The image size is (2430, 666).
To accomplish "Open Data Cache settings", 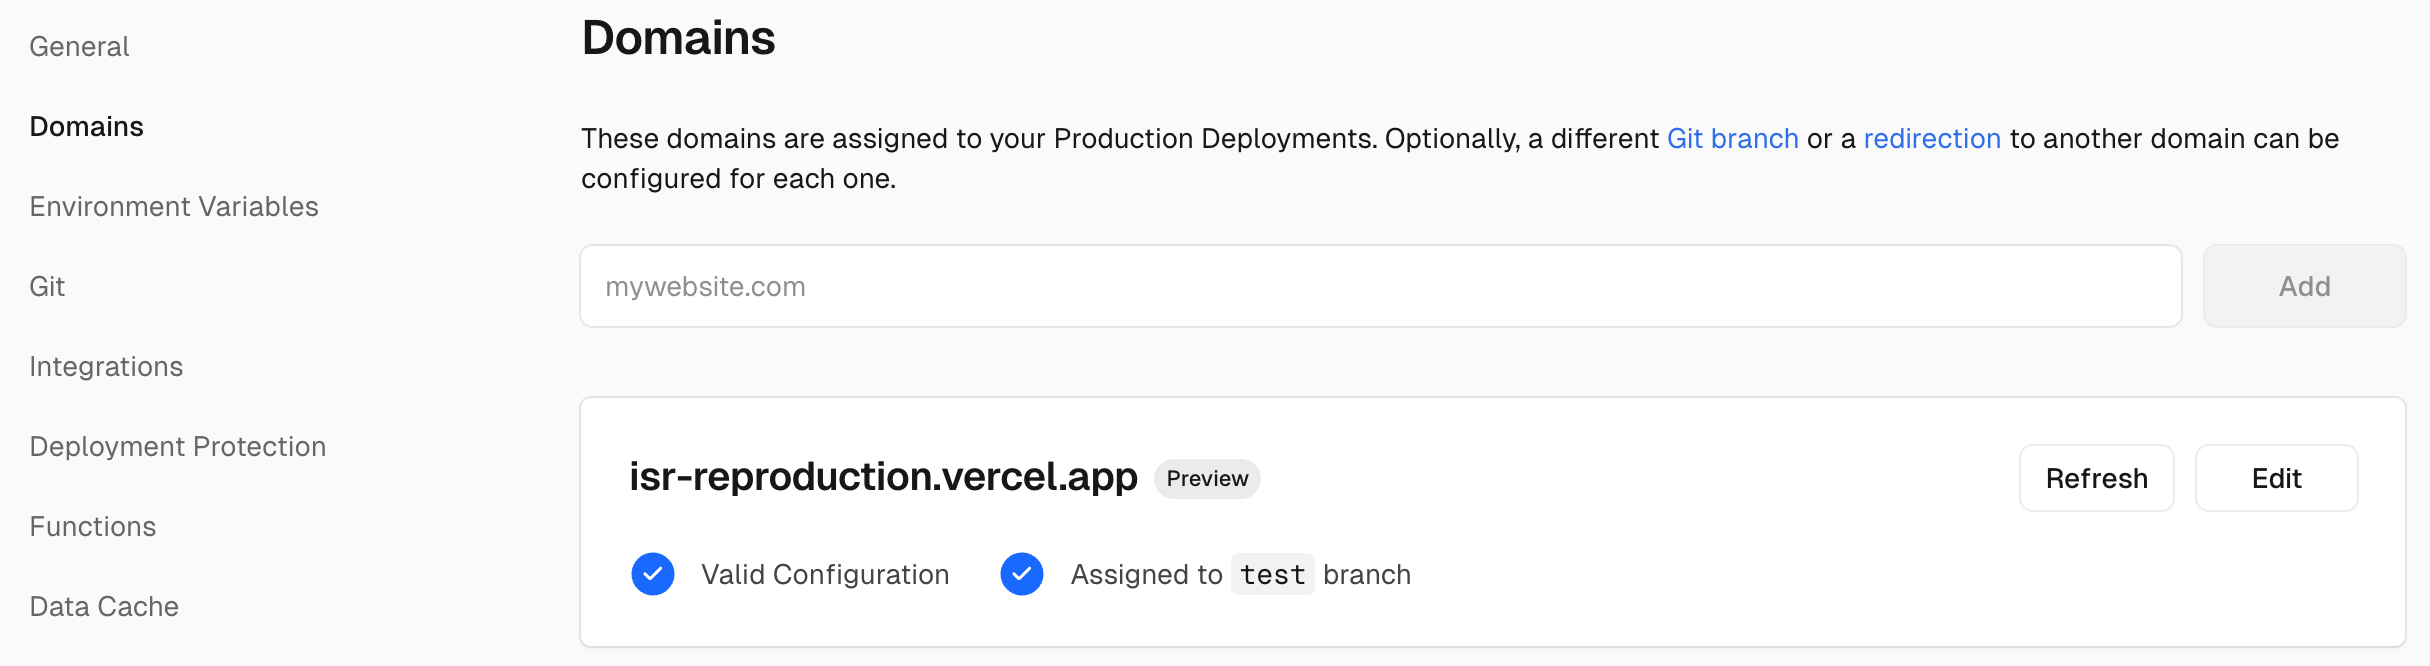I will (x=104, y=607).
